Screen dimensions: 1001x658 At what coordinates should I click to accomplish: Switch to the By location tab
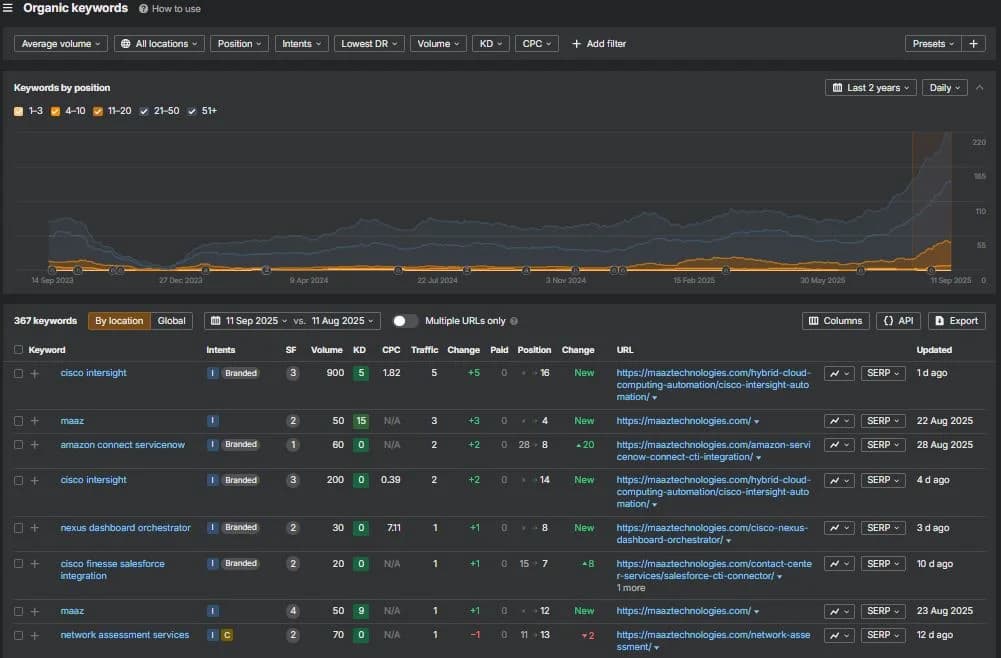click(119, 321)
